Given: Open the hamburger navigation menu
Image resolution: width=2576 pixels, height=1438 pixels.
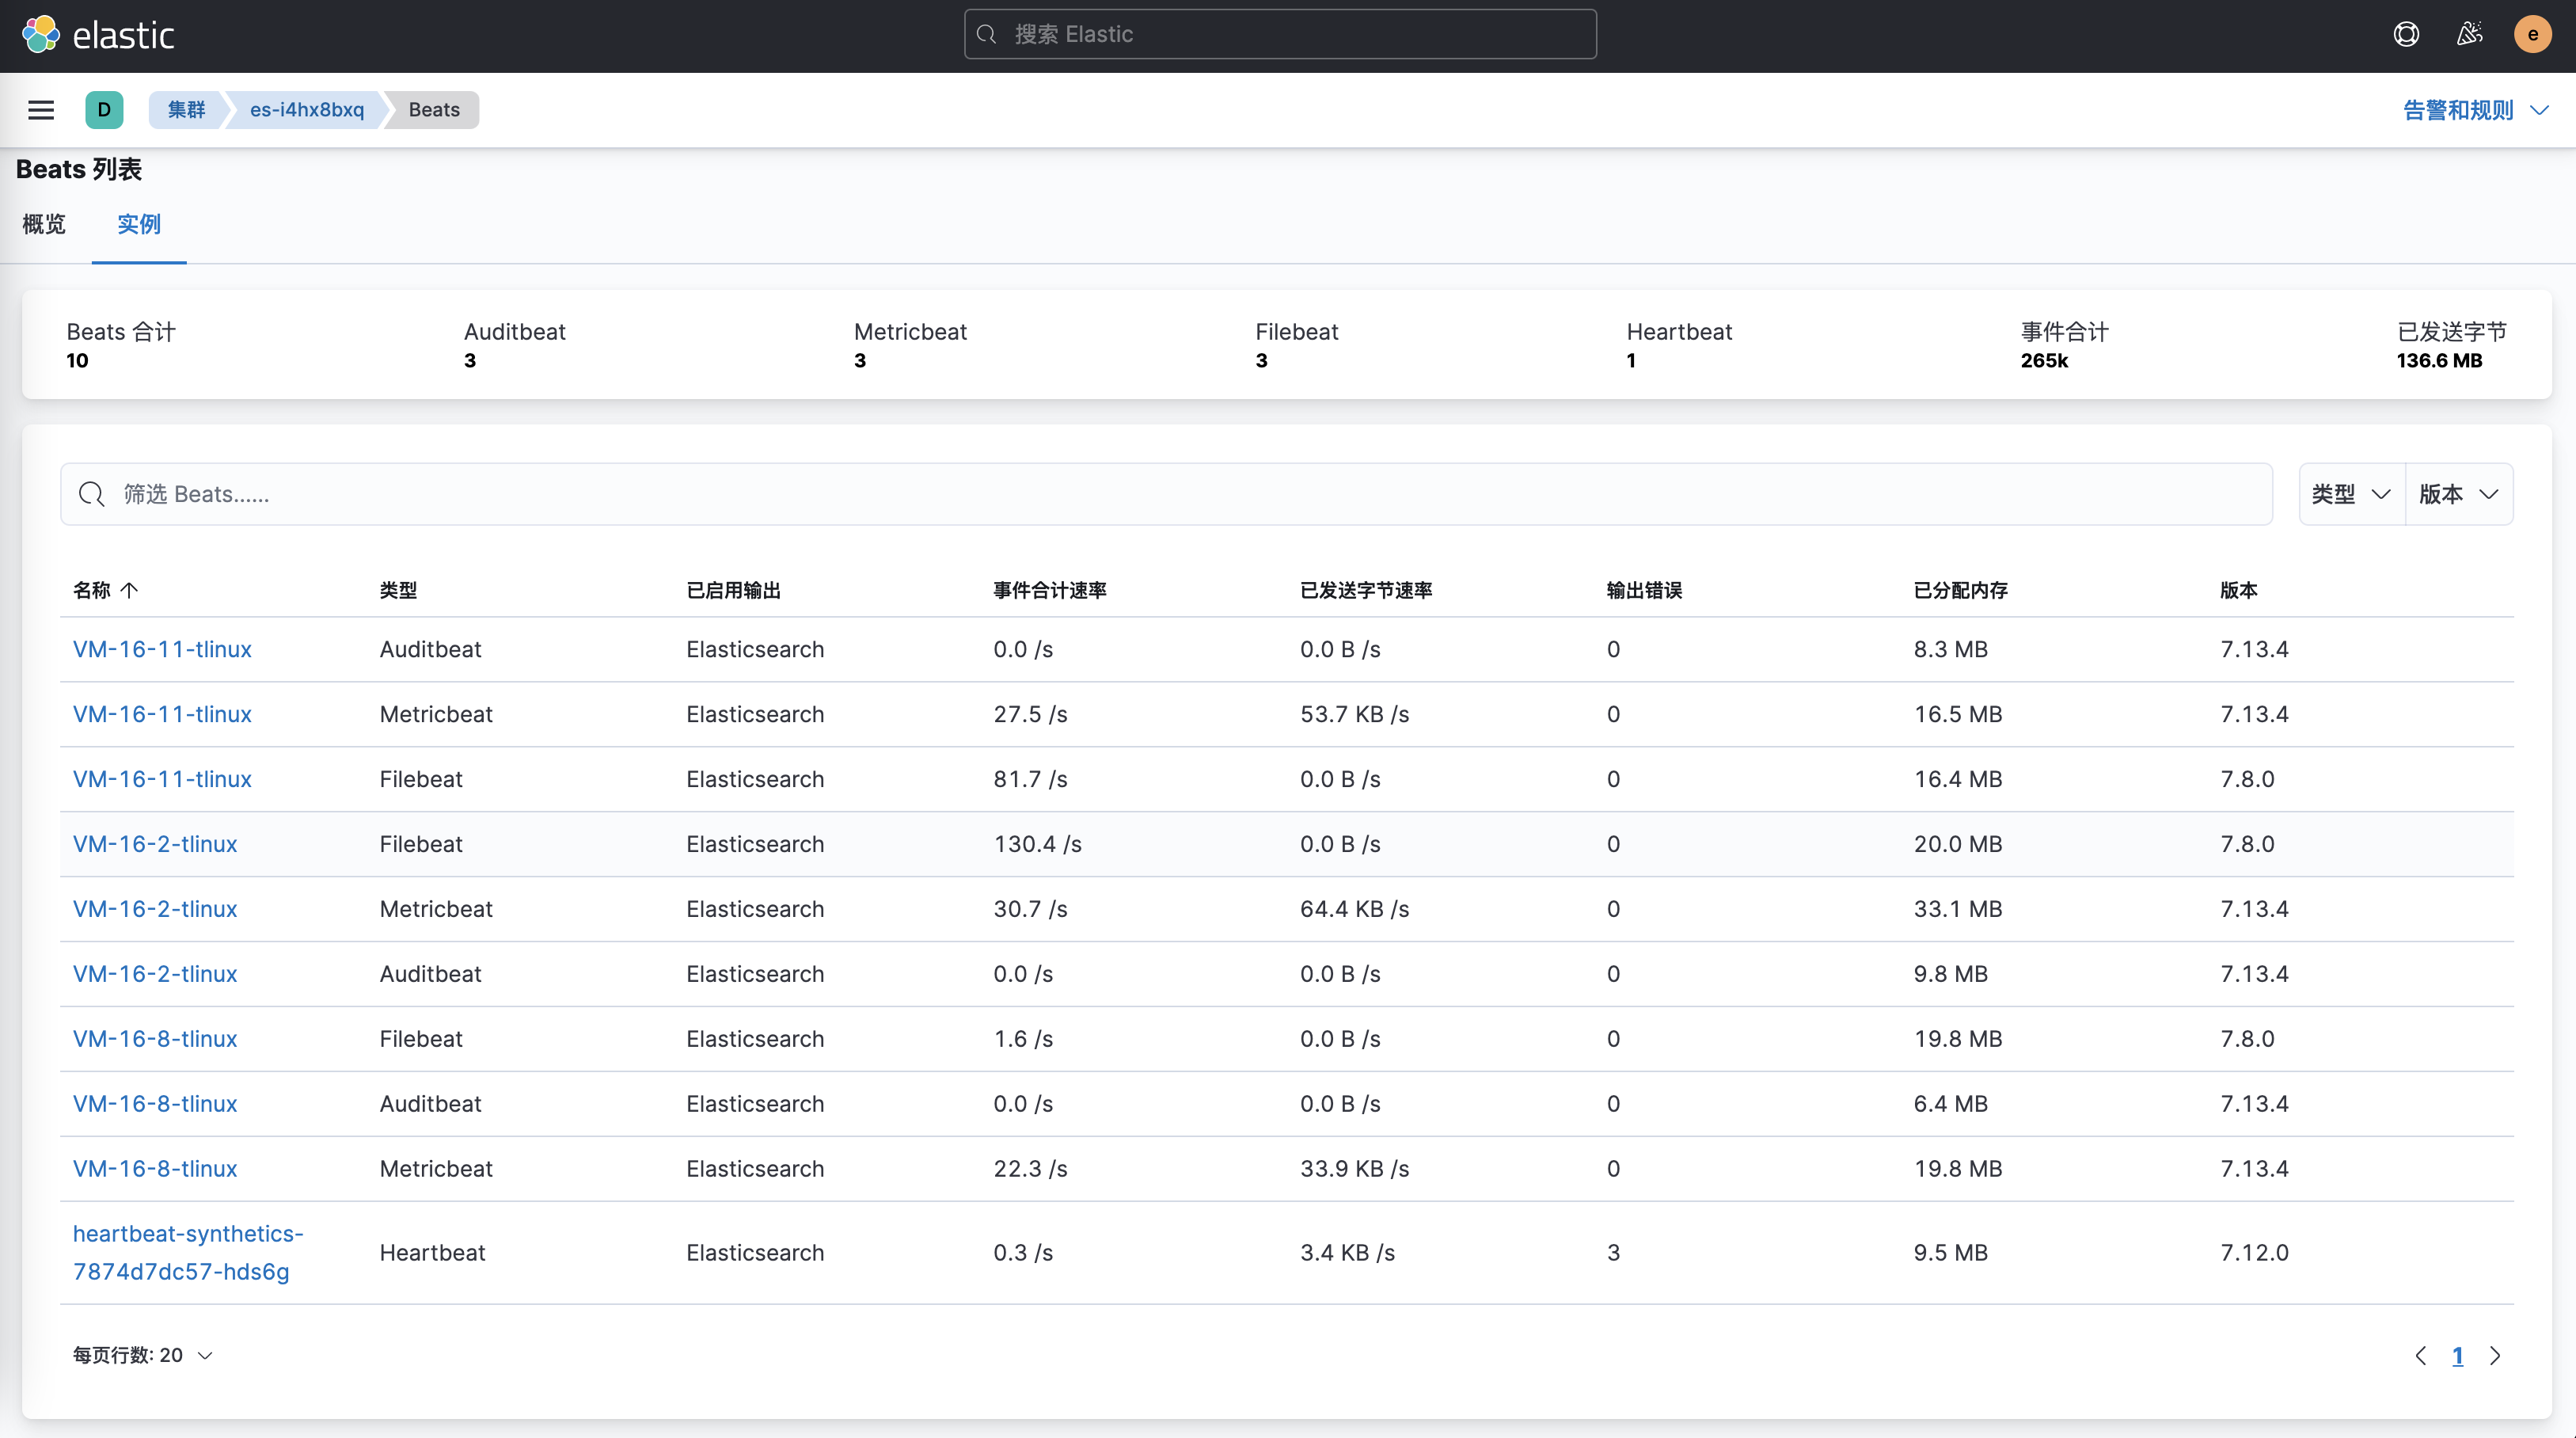Looking at the screenshot, I should (x=41, y=110).
